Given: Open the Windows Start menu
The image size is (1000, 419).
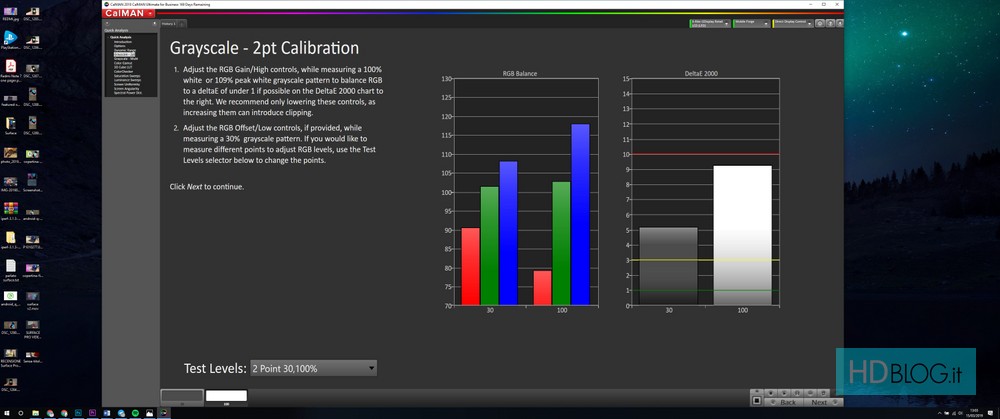Looking at the screenshot, I should click(x=6, y=413).
